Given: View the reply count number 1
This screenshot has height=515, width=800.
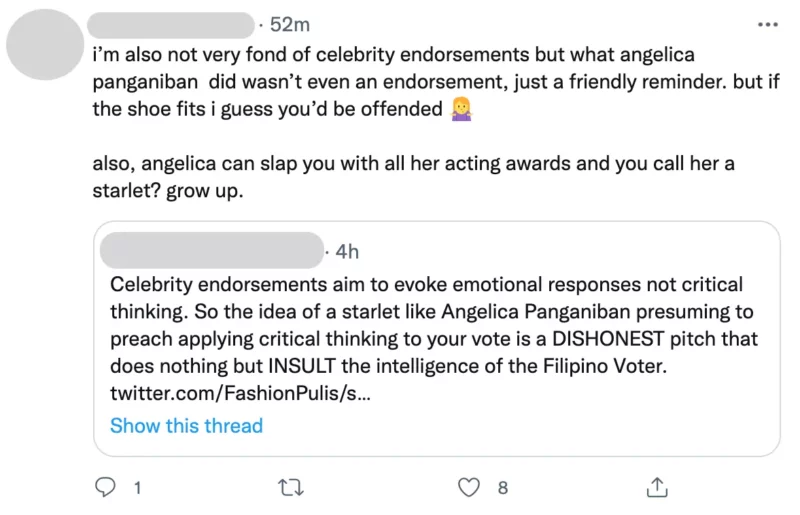Looking at the screenshot, I should tap(137, 488).
